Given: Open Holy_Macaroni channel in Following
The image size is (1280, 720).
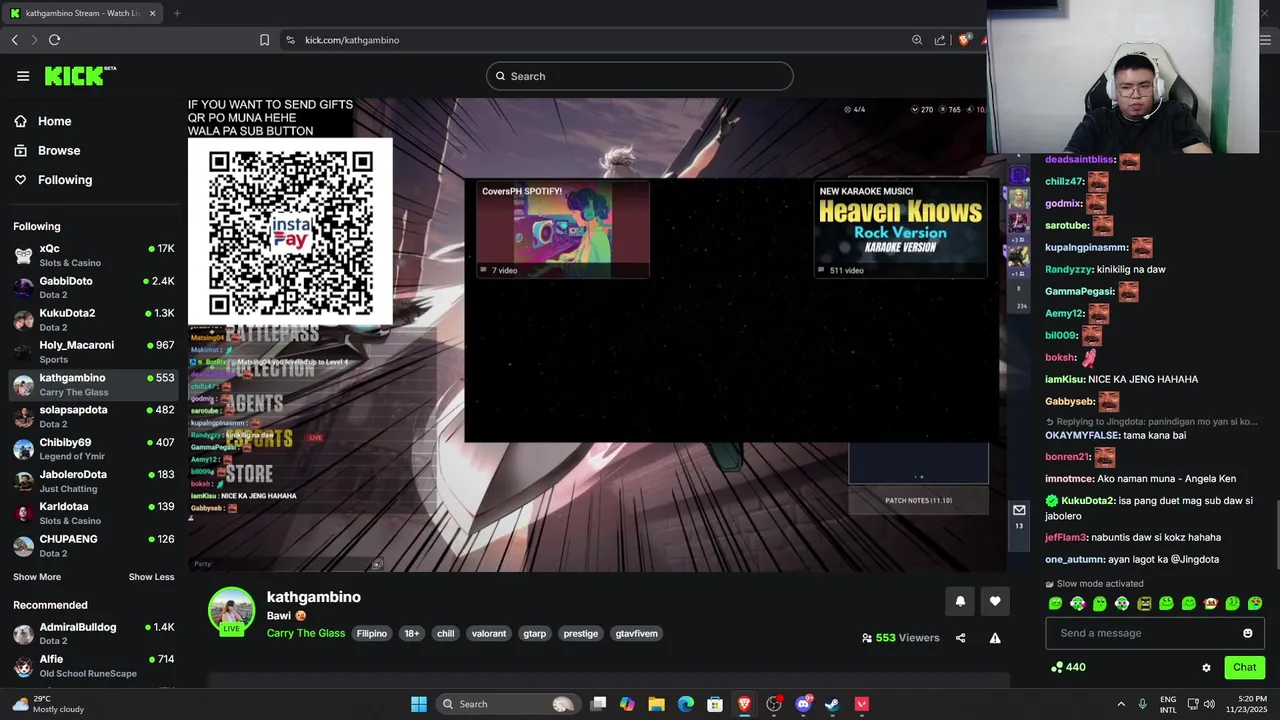Looking at the screenshot, I should [x=94, y=352].
